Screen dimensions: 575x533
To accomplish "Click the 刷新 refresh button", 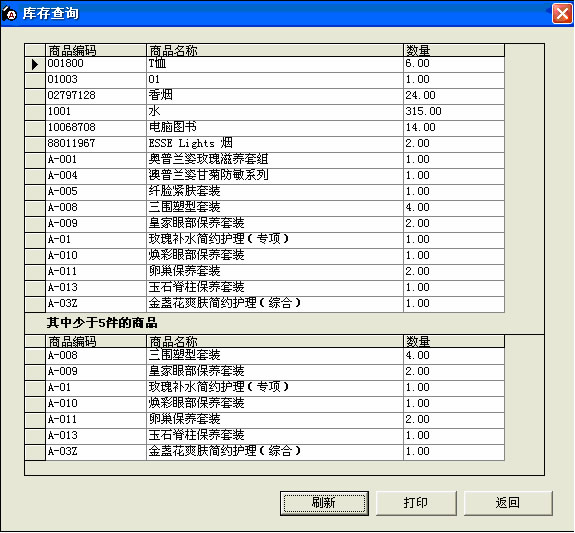I will 324,503.
